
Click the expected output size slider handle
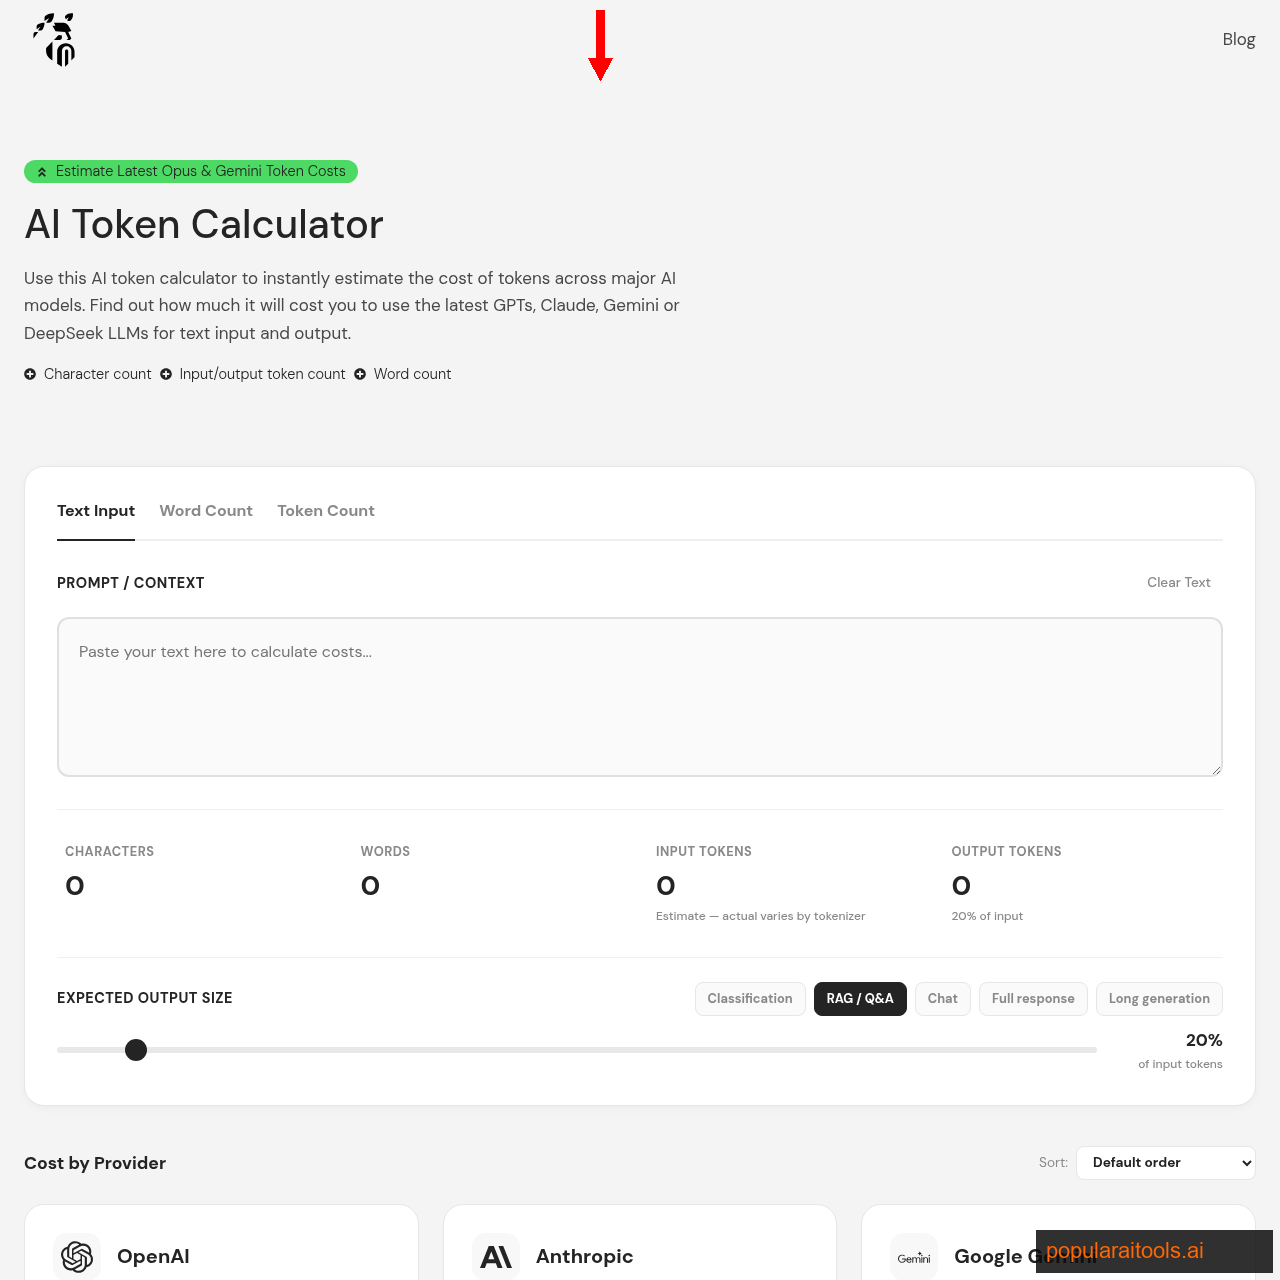(136, 1050)
